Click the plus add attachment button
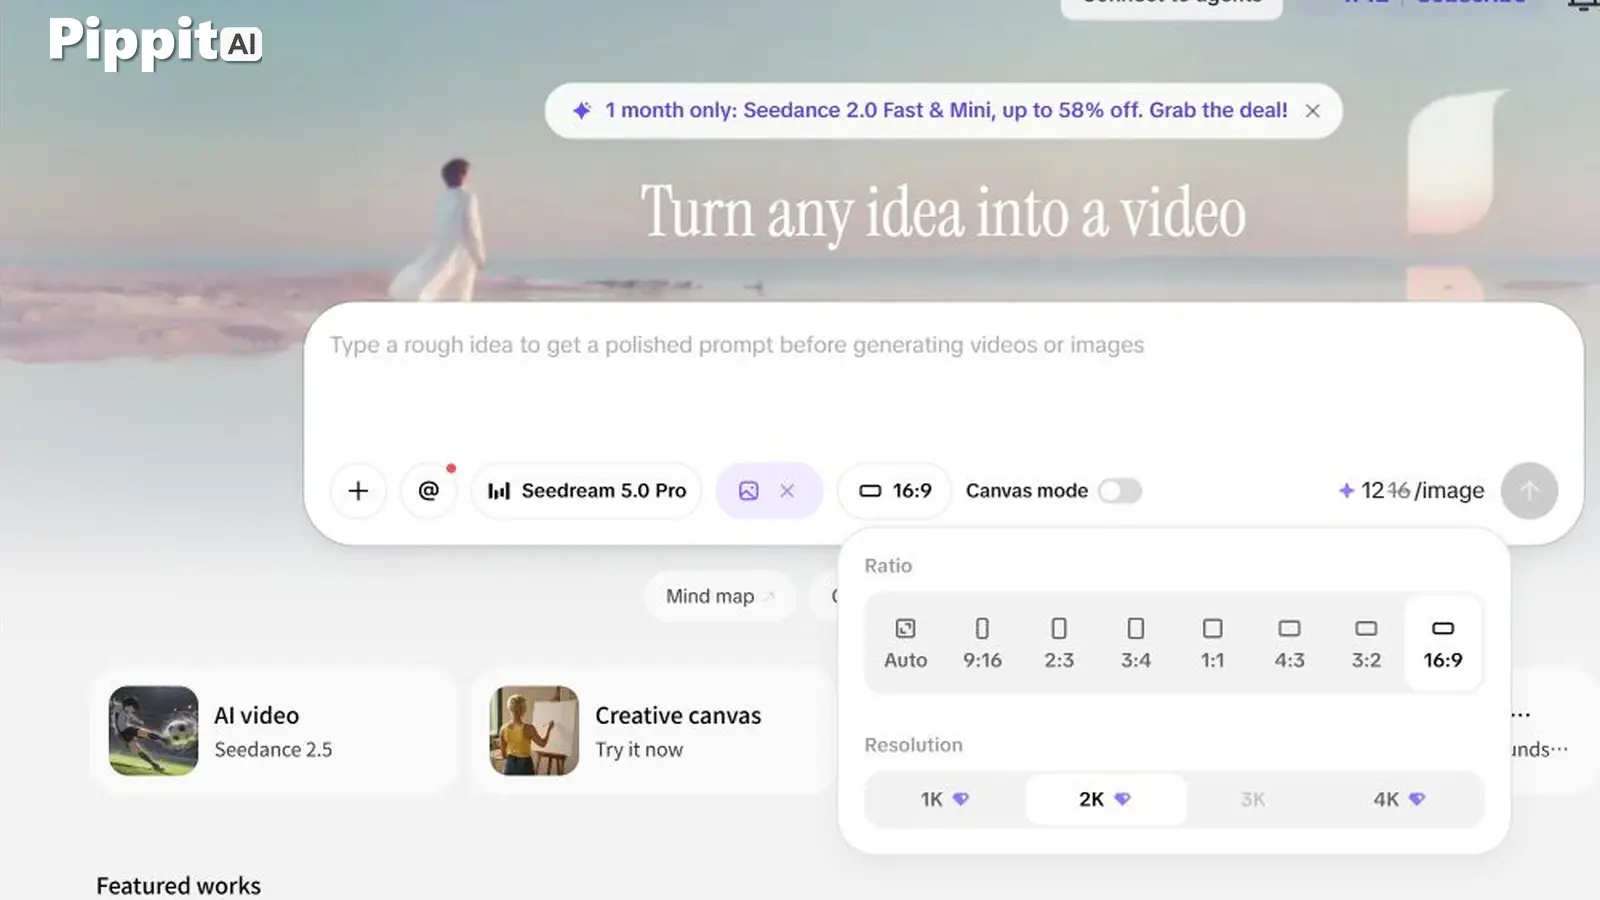Screen dimensions: 1600x900 point(358,491)
